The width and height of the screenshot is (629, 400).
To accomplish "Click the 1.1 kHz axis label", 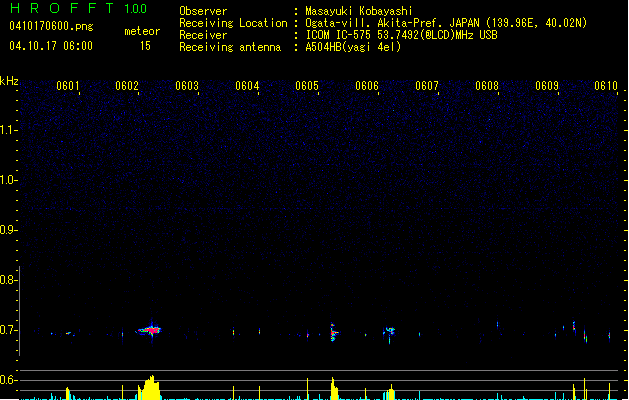I will (8, 130).
